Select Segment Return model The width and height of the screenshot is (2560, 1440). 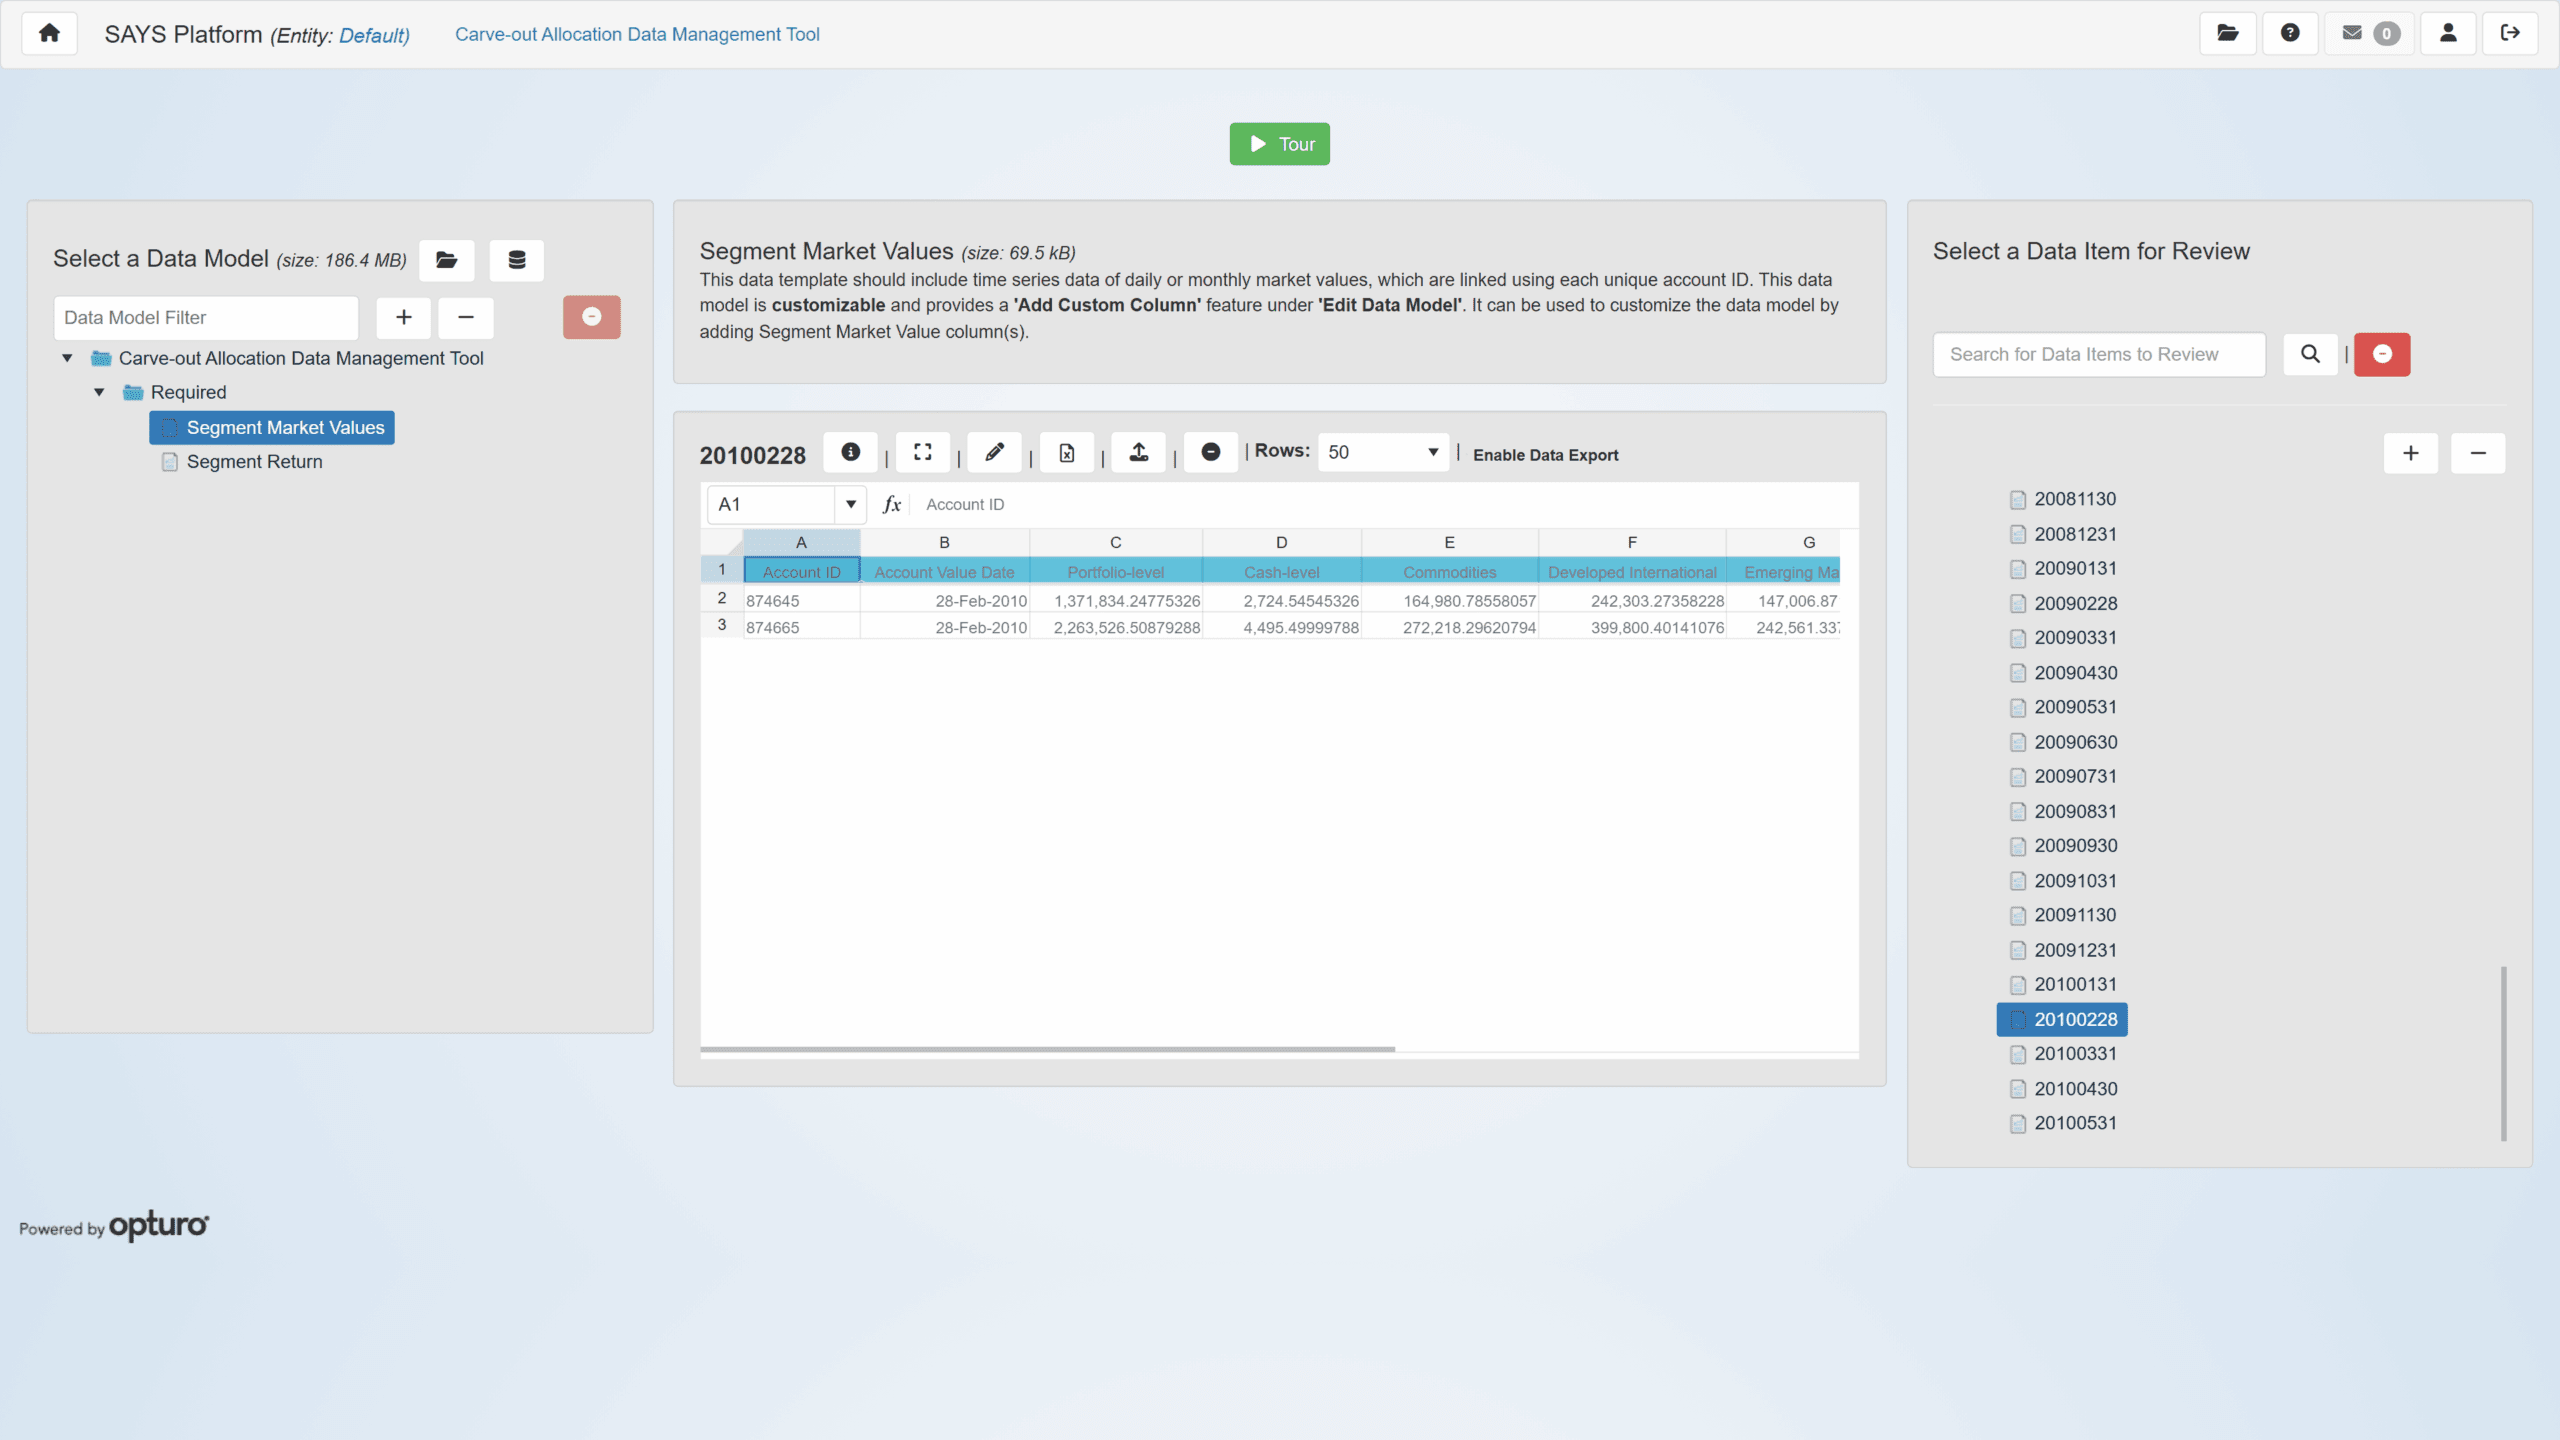click(254, 462)
